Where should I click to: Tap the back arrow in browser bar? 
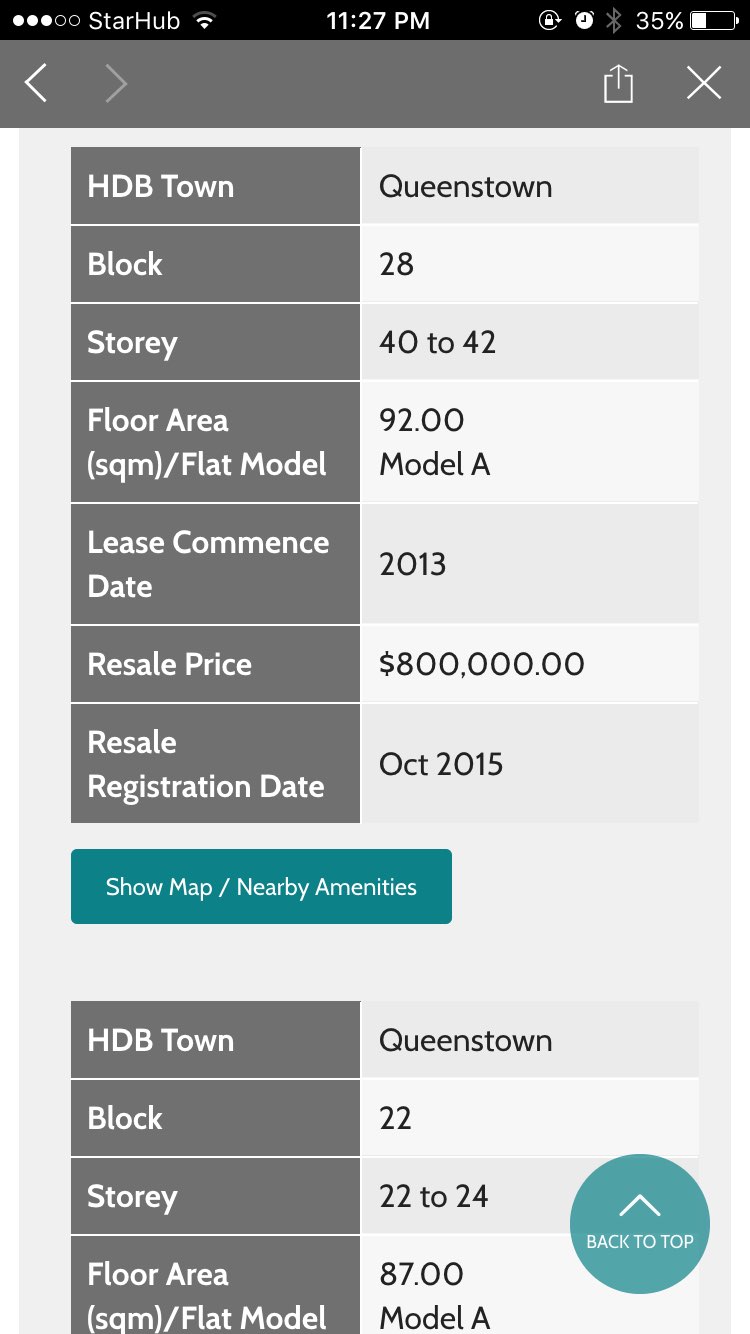36,84
